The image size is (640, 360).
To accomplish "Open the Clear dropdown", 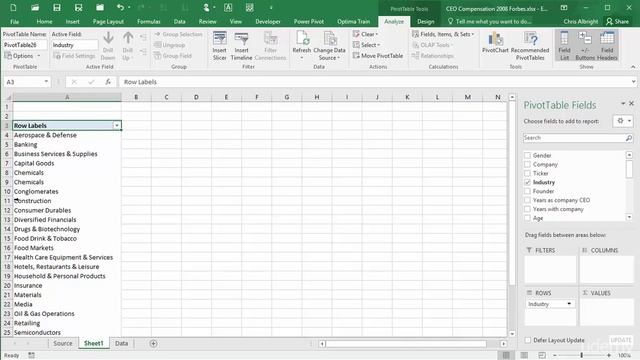I will point(366,34).
